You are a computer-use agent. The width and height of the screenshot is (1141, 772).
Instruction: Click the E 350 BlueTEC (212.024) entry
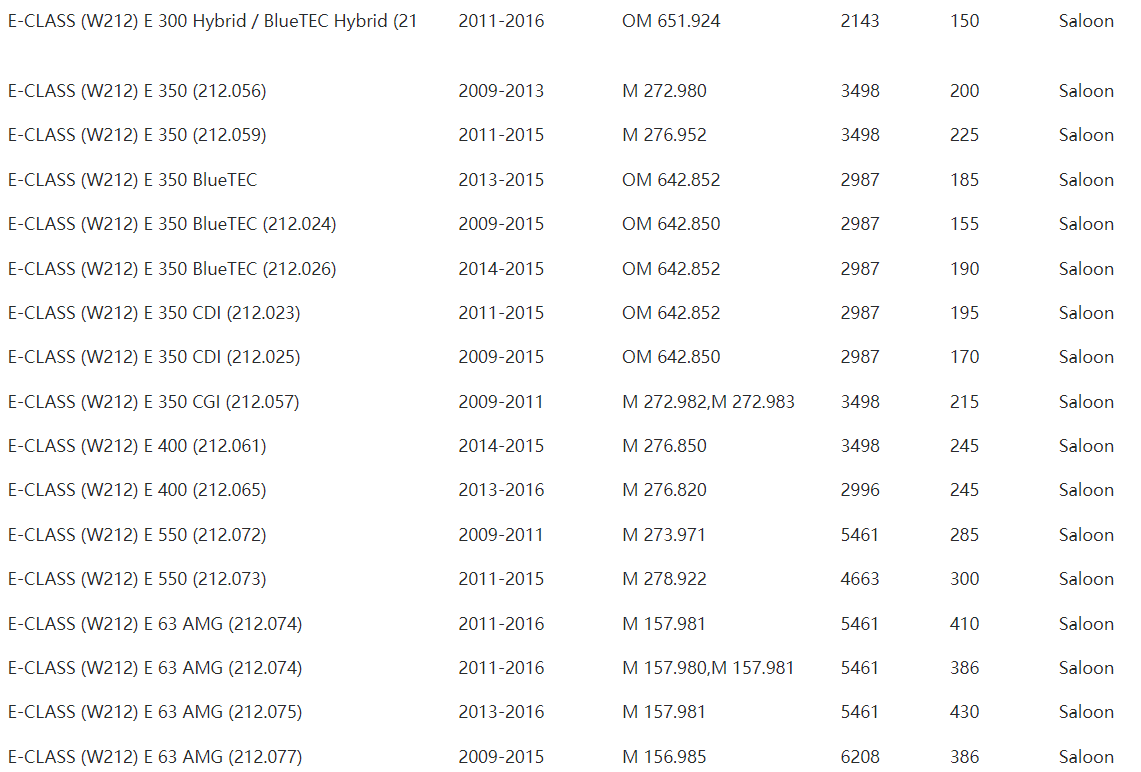[x=172, y=224]
